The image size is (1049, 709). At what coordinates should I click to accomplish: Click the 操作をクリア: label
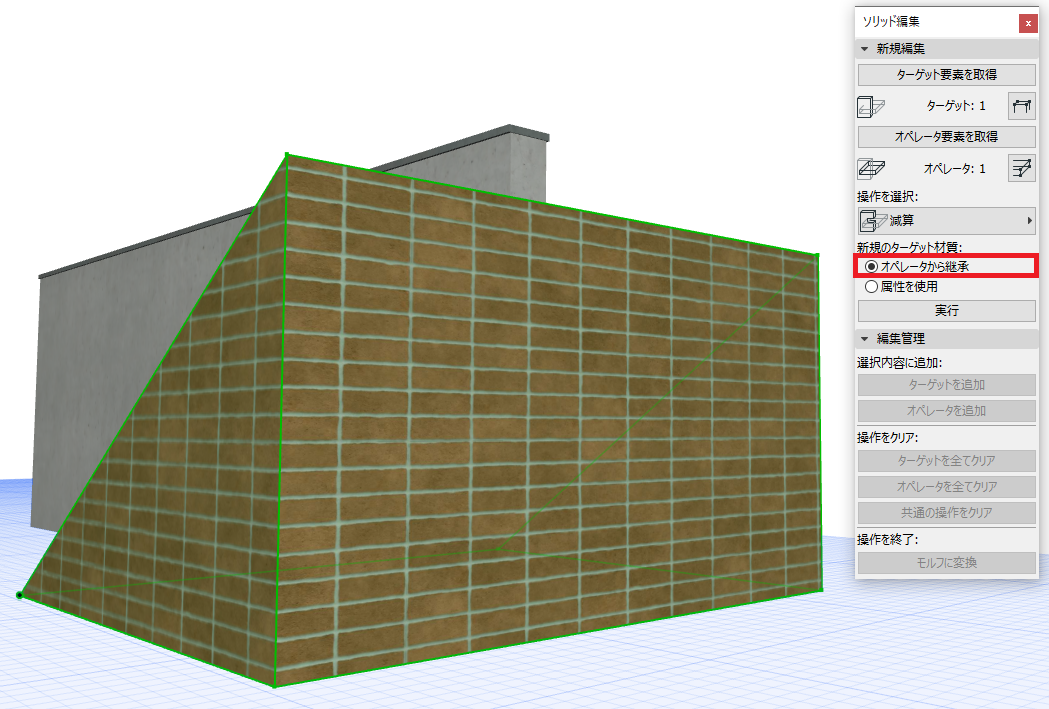[x=888, y=437]
